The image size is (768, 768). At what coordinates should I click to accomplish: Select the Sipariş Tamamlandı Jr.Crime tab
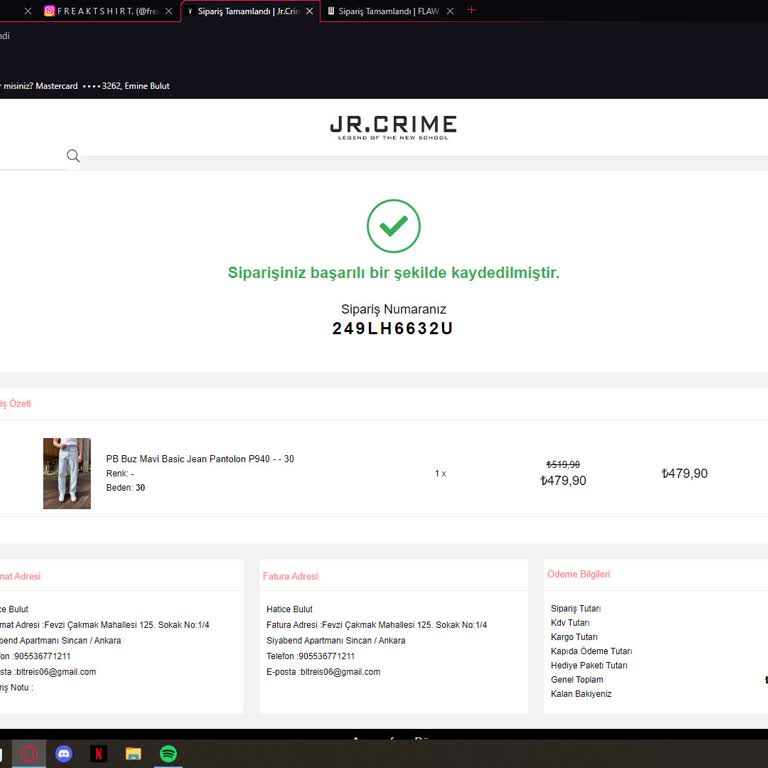click(249, 11)
